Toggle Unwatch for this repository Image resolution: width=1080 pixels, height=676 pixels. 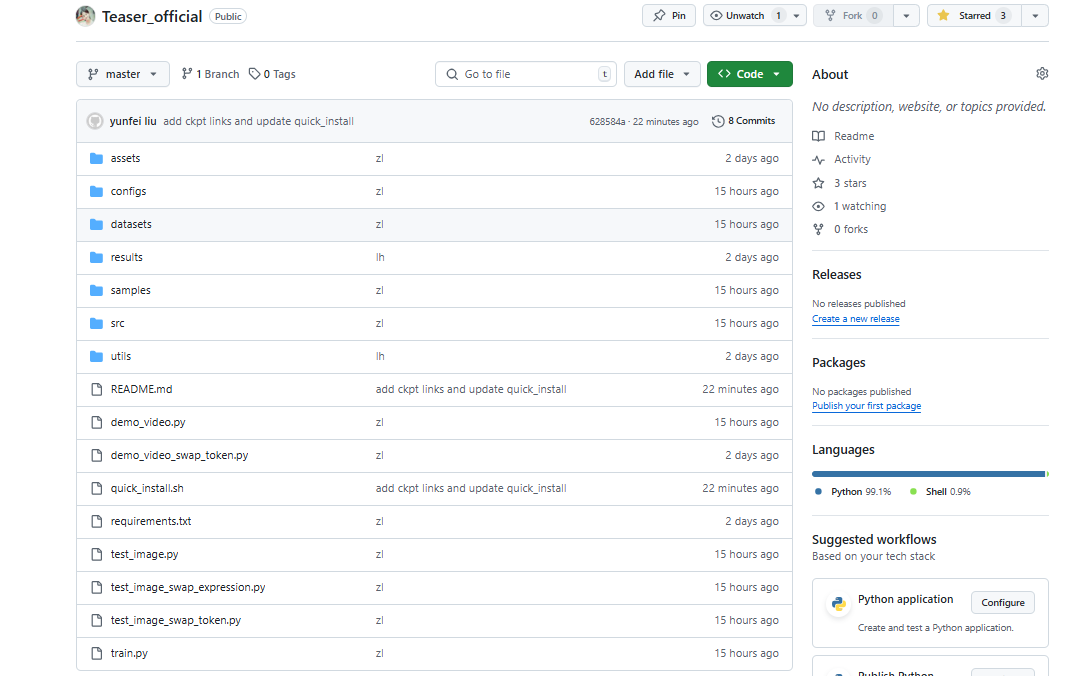click(746, 16)
